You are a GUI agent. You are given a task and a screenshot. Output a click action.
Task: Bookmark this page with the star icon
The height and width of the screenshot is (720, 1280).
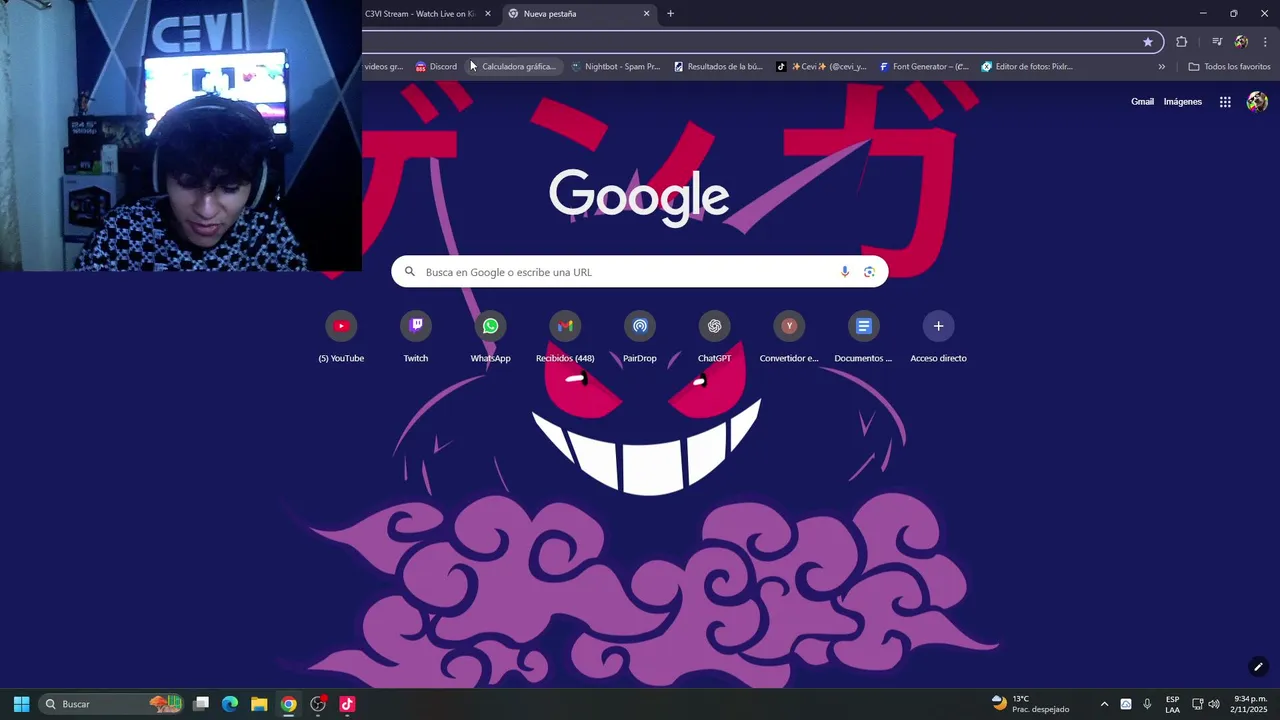pyautogui.click(x=1148, y=42)
